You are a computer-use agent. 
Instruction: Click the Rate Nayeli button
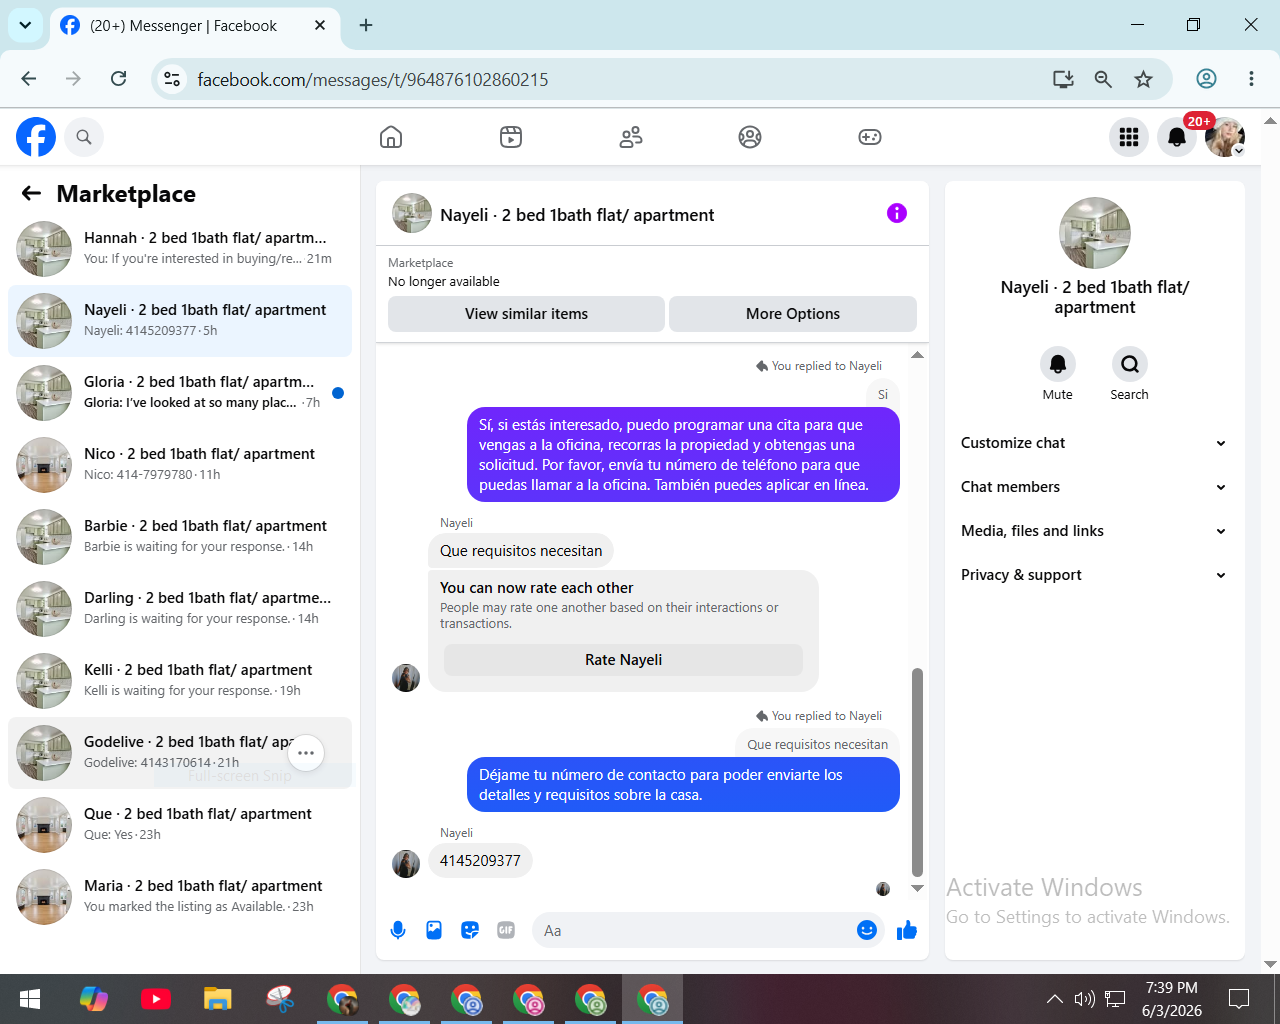click(623, 660)
